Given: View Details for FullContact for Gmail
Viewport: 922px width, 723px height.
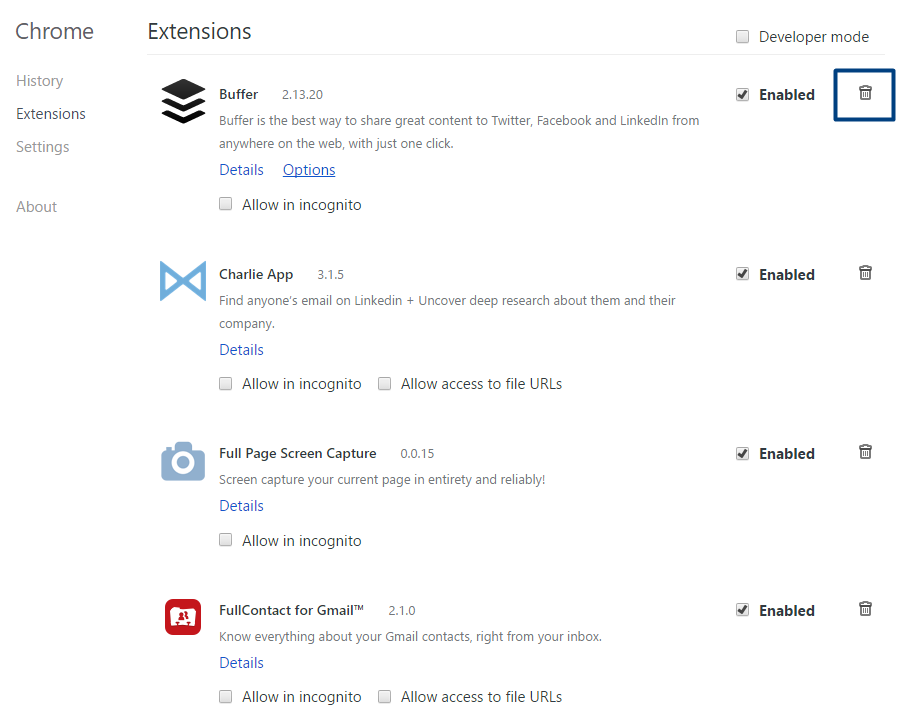Looking at the screenshot, I should (x=241, y=662).
